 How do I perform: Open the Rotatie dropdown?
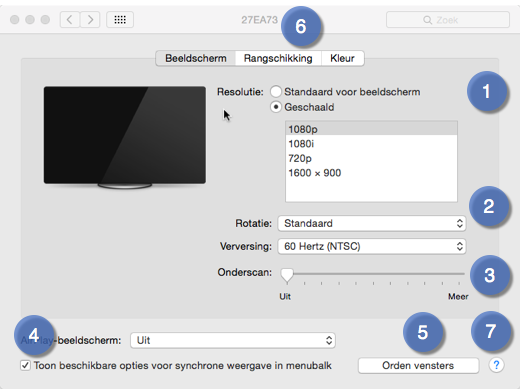372,223
